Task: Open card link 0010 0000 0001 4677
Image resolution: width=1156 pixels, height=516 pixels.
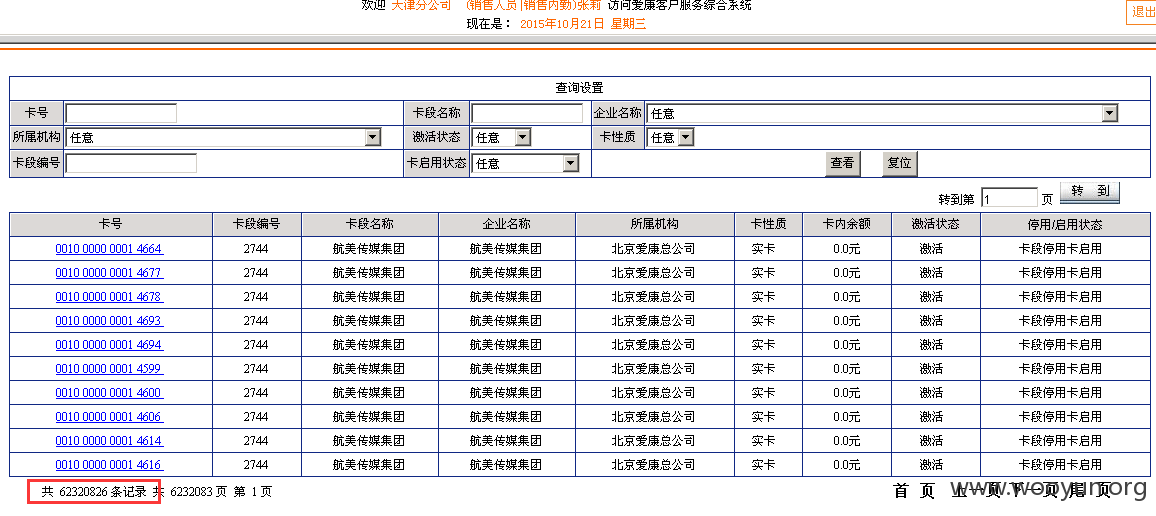Action: point(109,273)
